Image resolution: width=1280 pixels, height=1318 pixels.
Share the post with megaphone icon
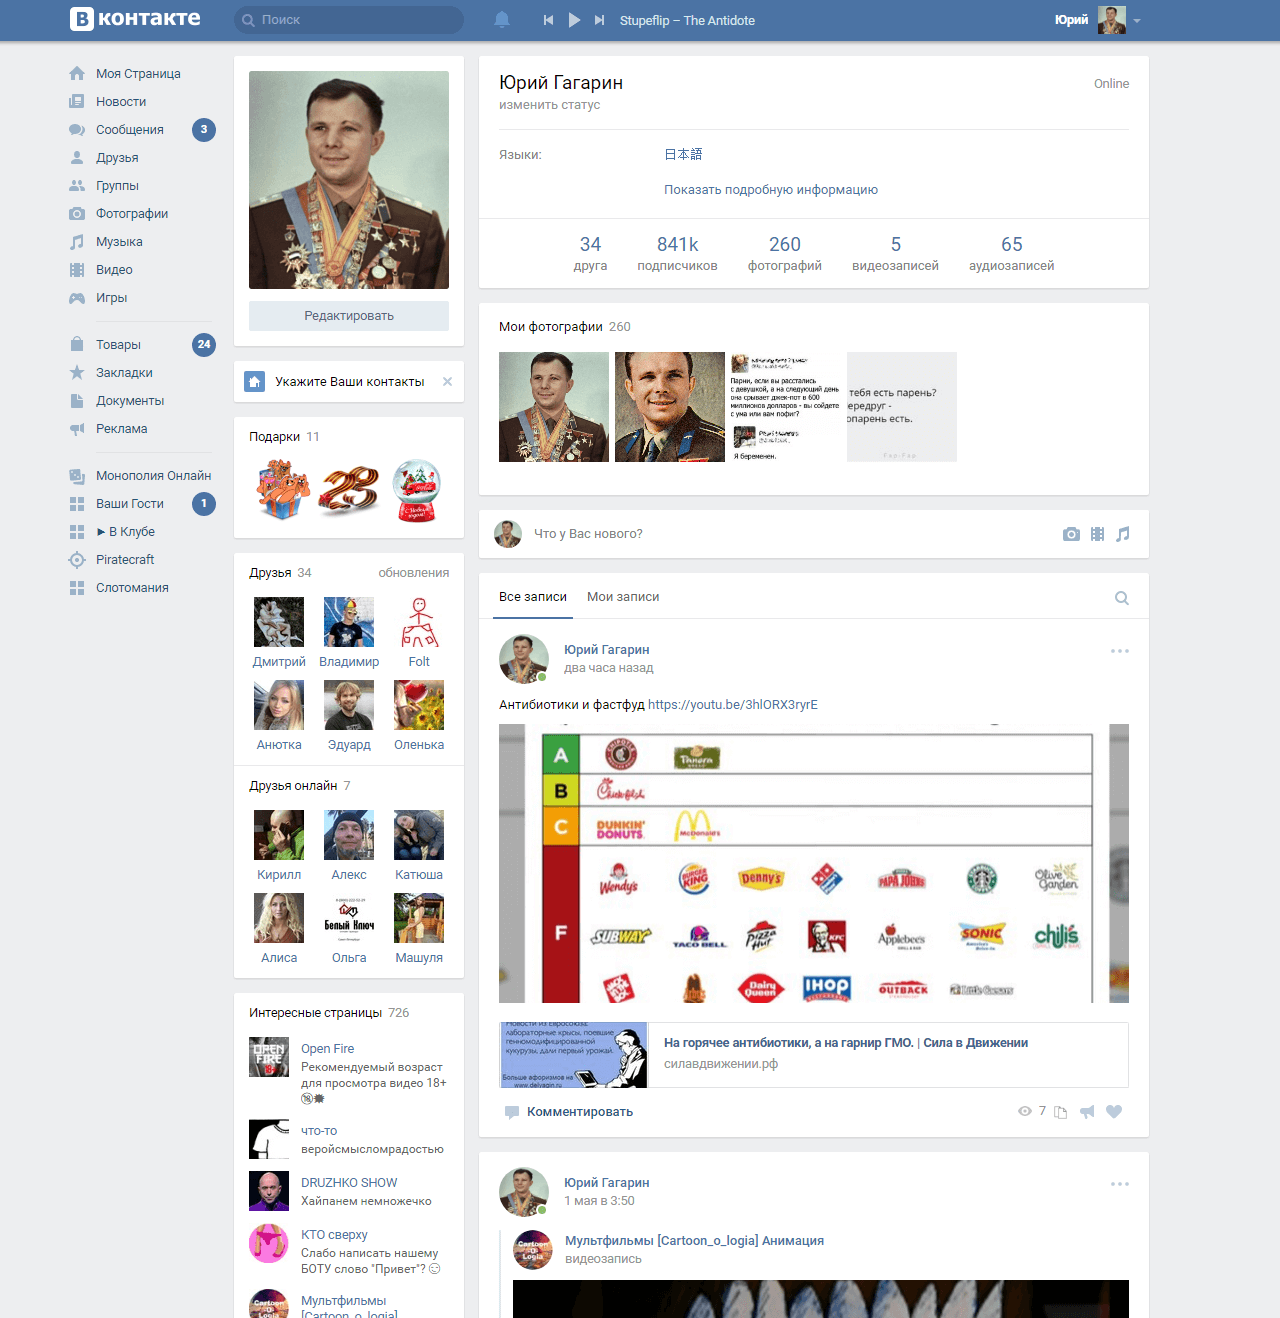tap(1087, 1112)
